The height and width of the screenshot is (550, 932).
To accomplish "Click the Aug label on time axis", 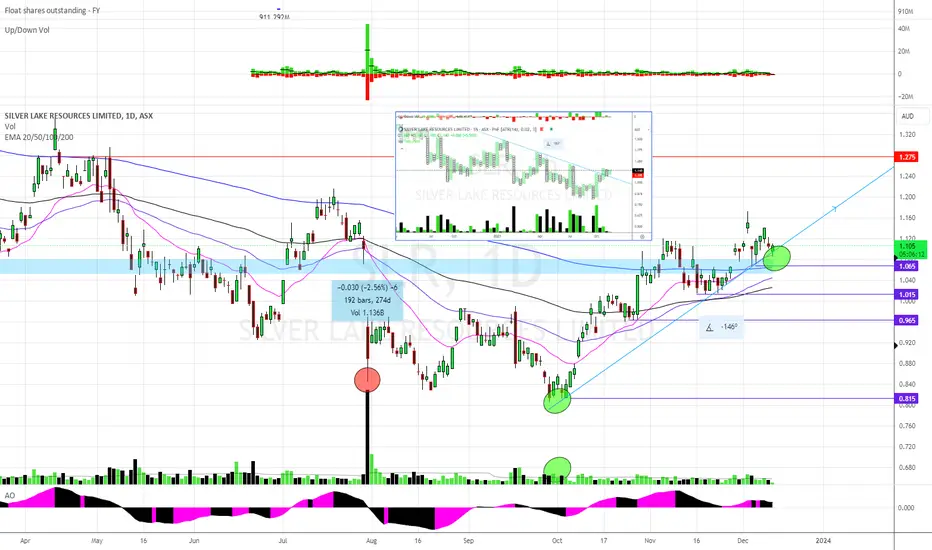I will click(371, 541).
